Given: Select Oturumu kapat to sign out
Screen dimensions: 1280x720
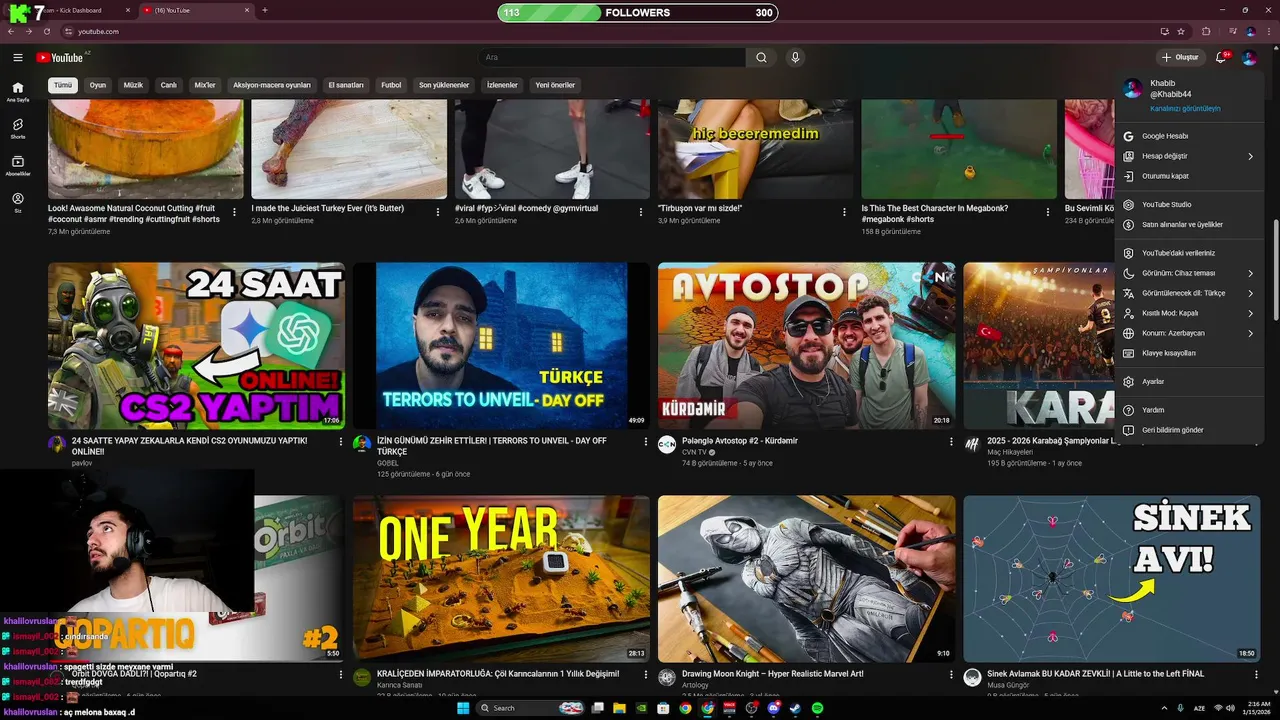Looking at the screenshot, I should [1189, 176].
